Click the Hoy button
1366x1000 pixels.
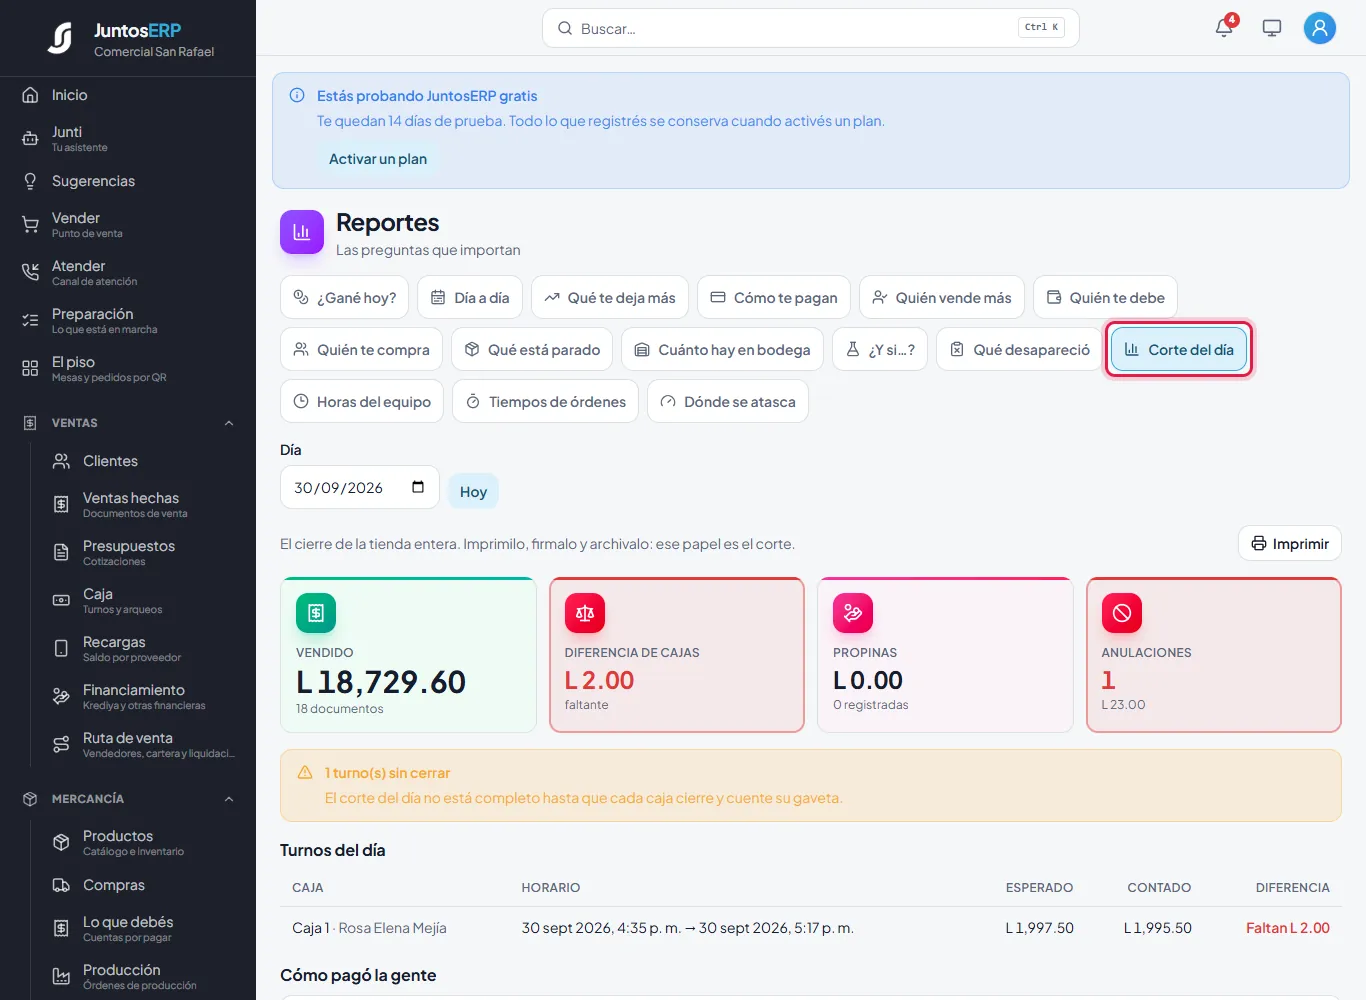[x=473, y=491]
